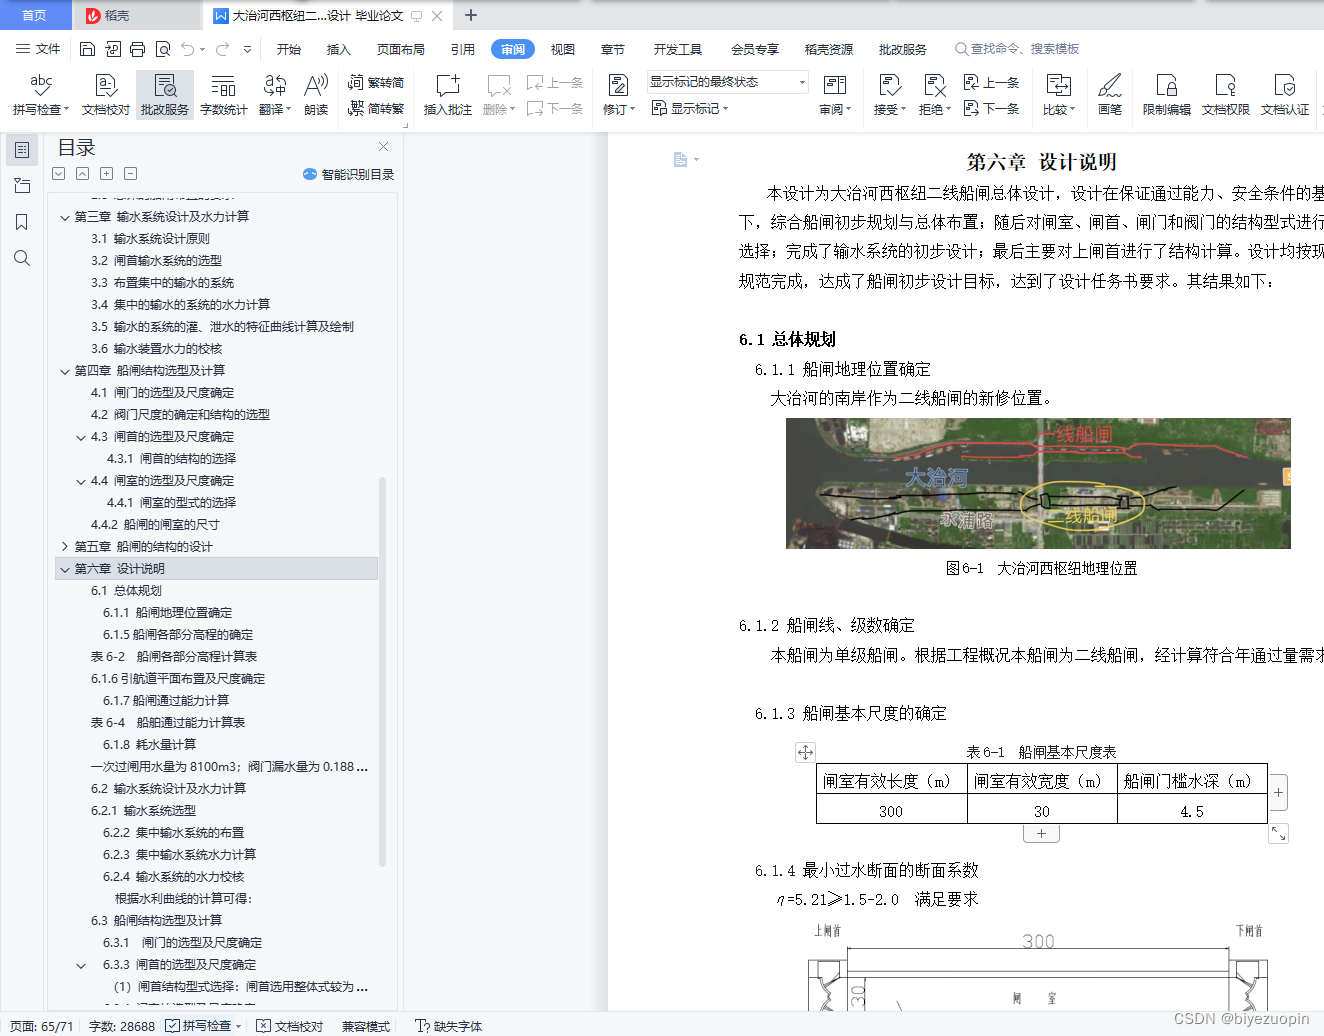The image size is (1324, 1036).
Task: Jump to 6.1.7 船闸通过能力计算 in outline
Action: tap(166, 701)
